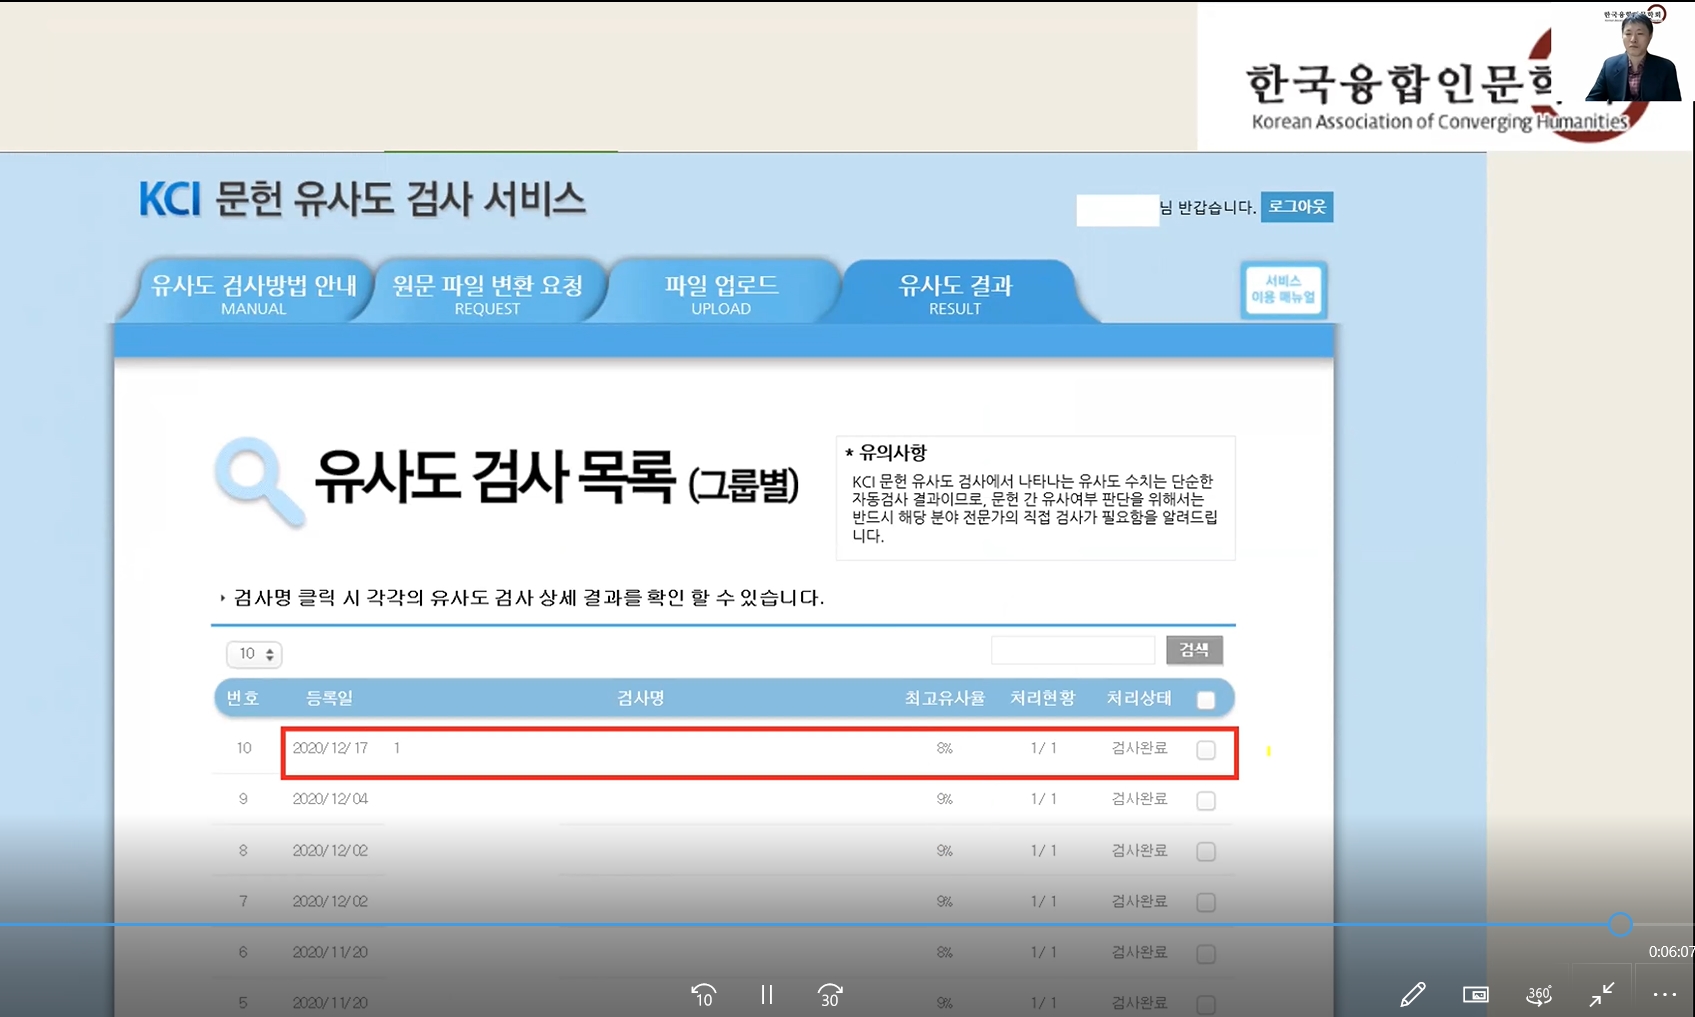Click the 검사명 column header
This screenshot has width=1695, height=1017.
(x=640, y=698)
